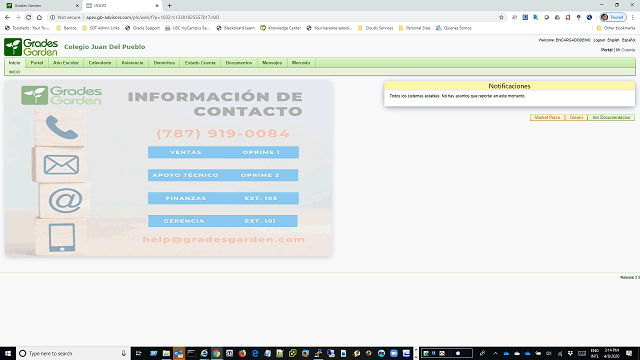Screen dimensions: 640x360
Task: Click the Ver Documentación button
Action: point(611,118)
